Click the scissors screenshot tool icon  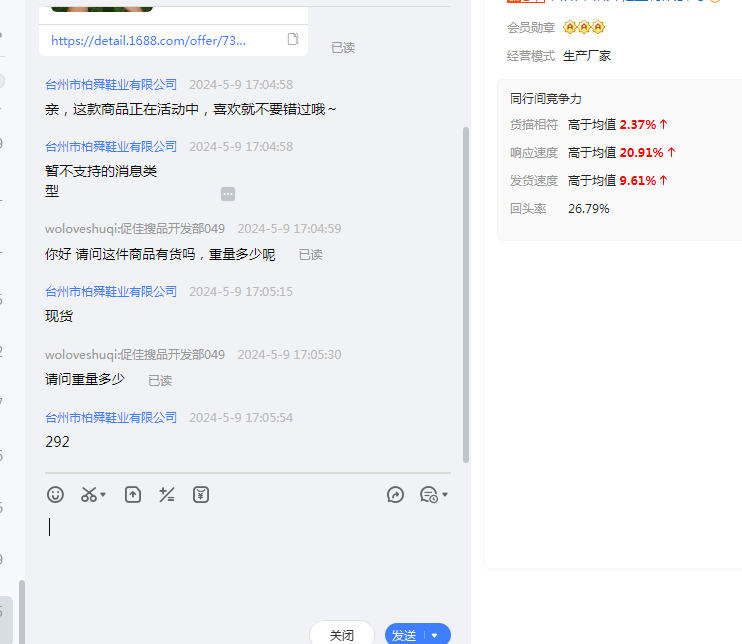(x=89, y=494)
